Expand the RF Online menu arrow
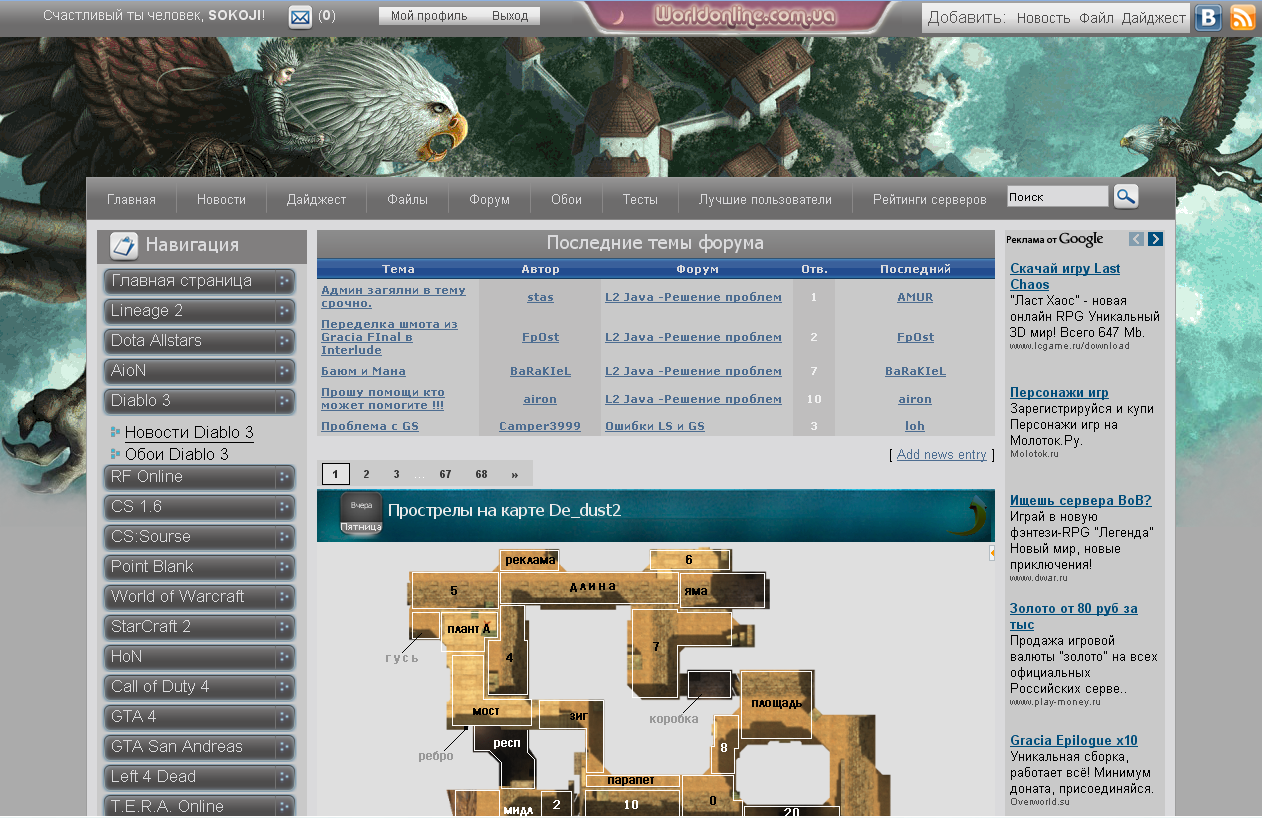 click(284, 477)
